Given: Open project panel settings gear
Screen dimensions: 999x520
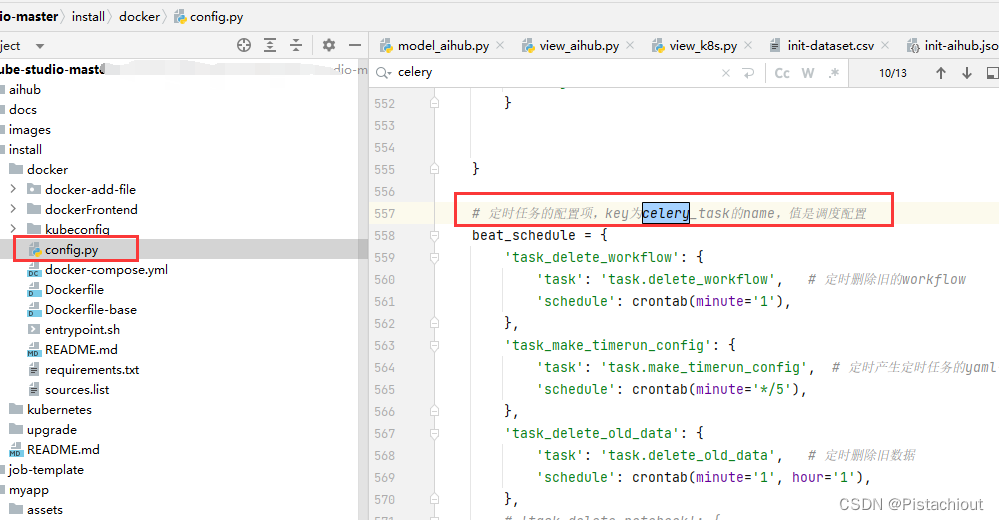Looking at the screenshot, I should (x=329, y=45).
